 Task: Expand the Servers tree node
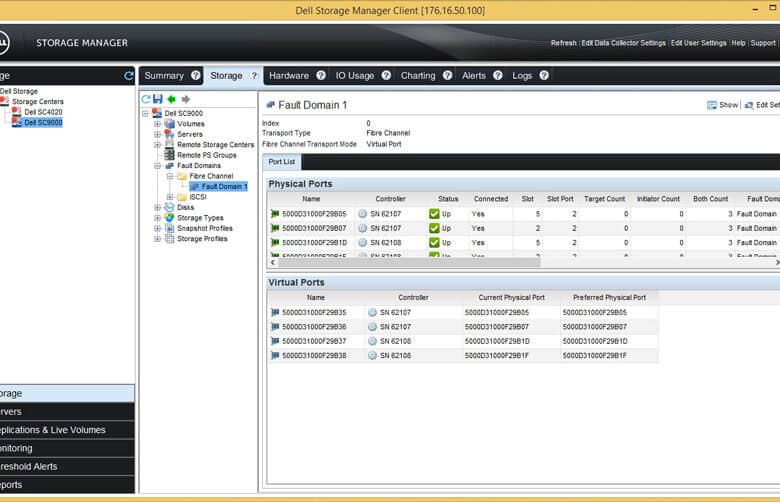pyautogui.click(x=157, y=134)
